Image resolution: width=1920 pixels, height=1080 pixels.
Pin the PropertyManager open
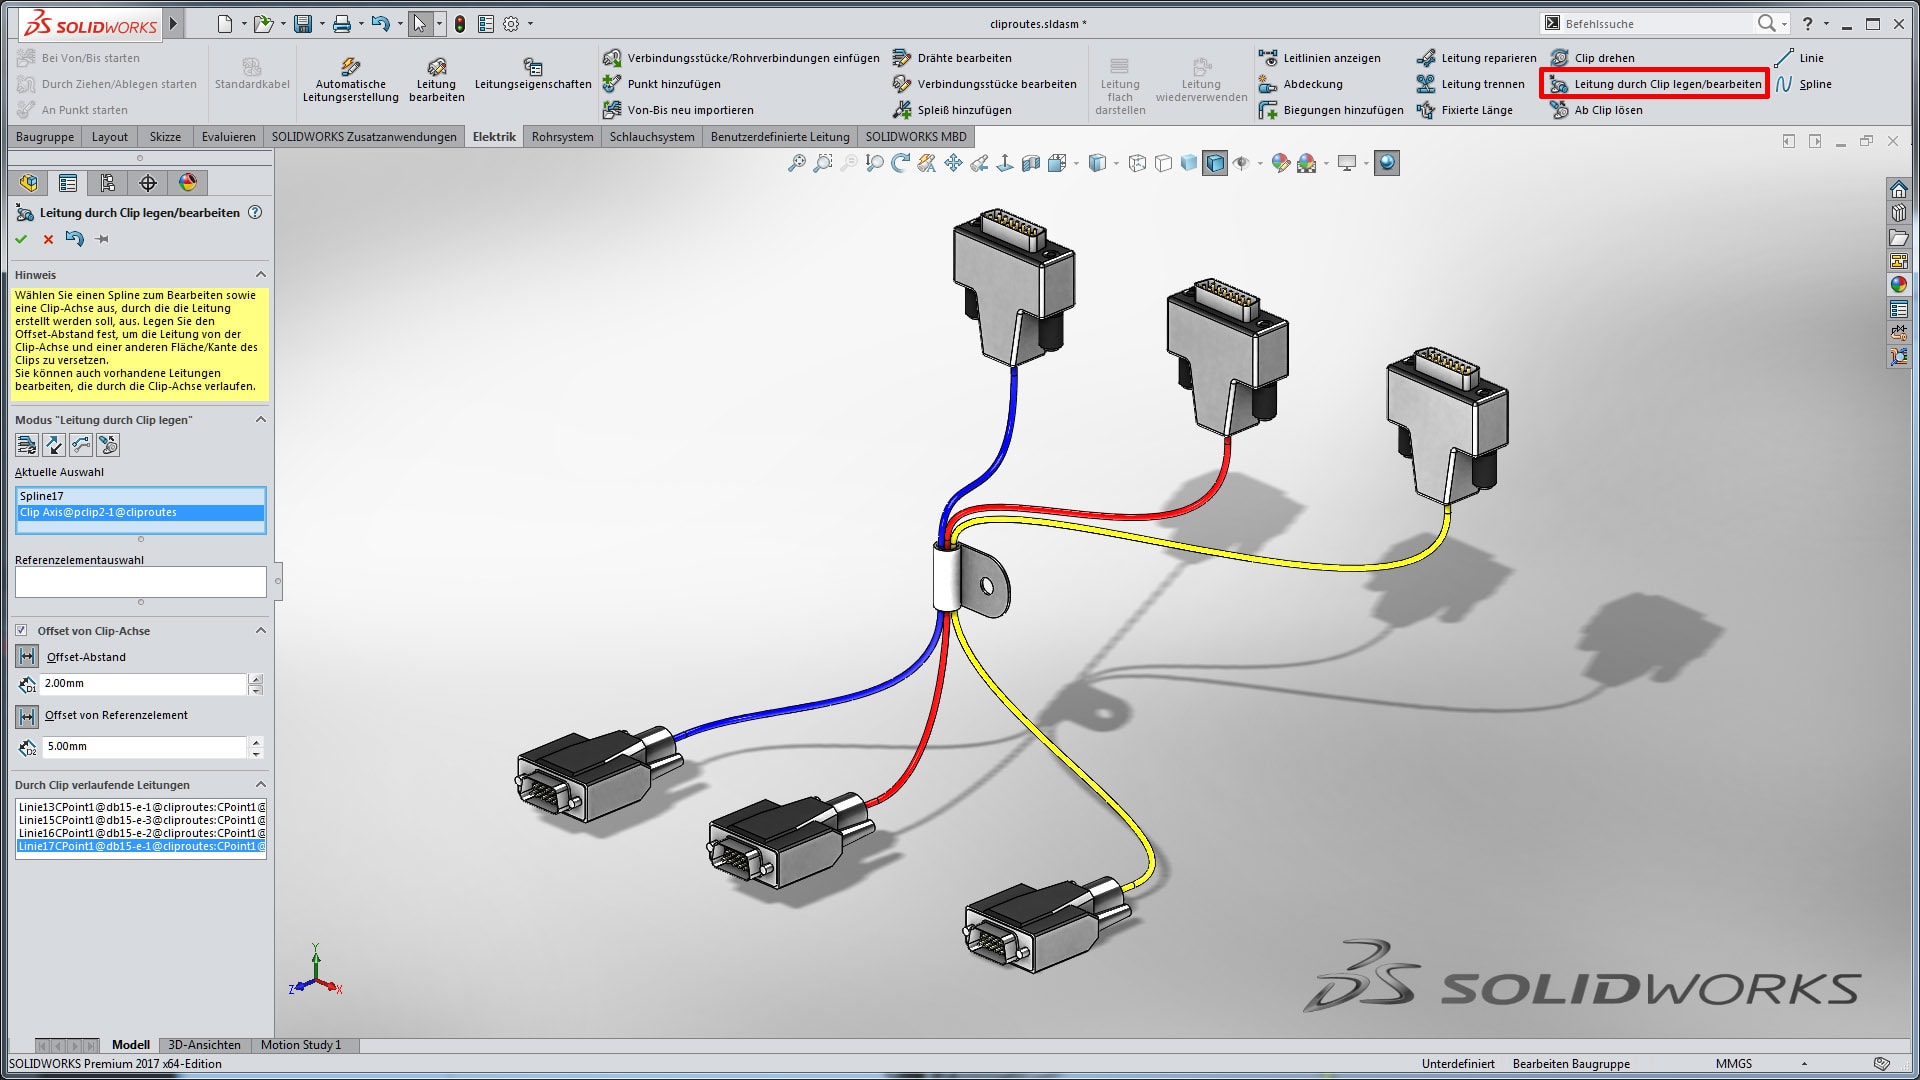click(100, 239)
